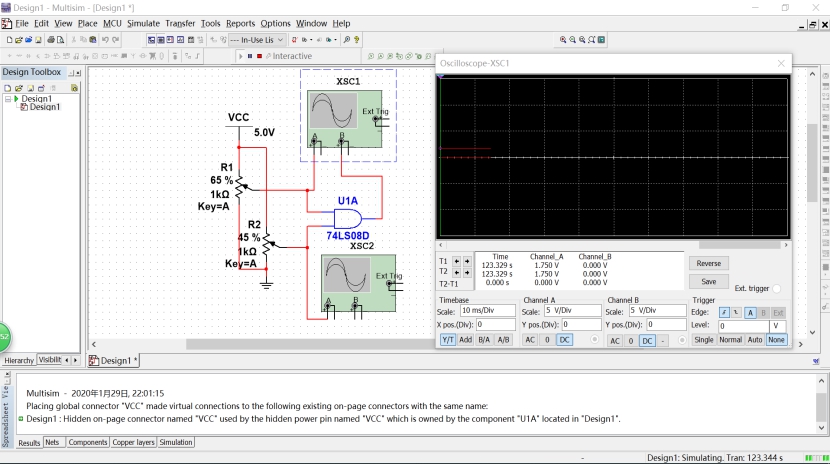Toggle the Ext. trigger radio button
This screenshot has width=830, height=465.
tap(776, 289)
